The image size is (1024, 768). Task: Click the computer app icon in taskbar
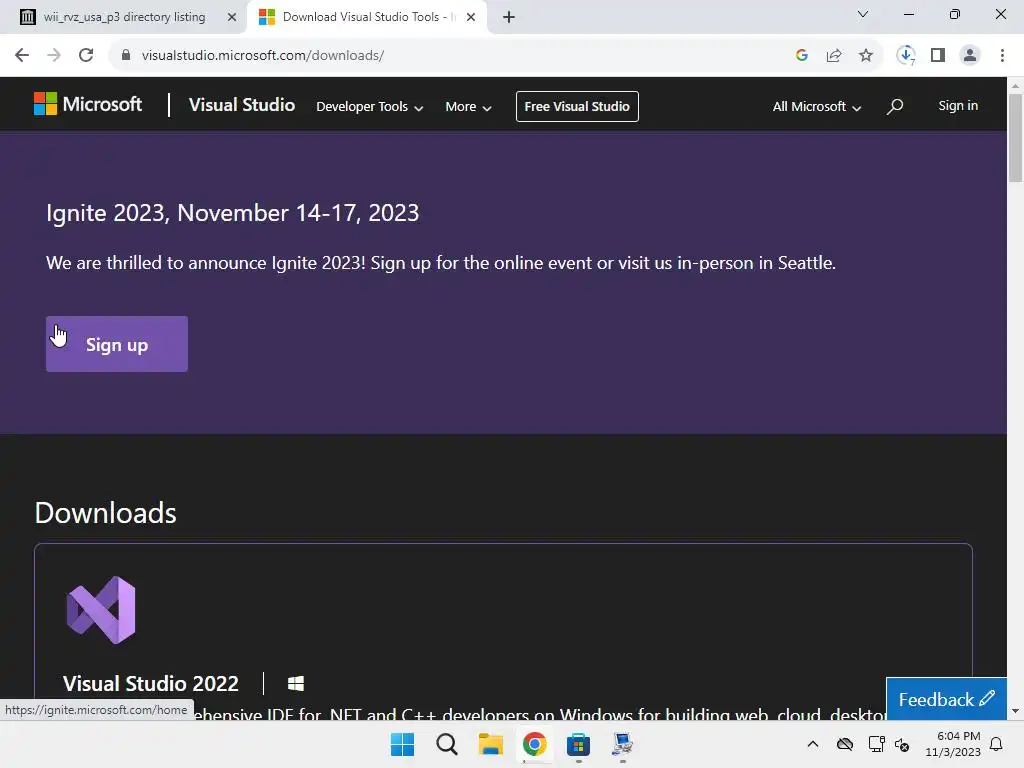[x=622, y=744]
